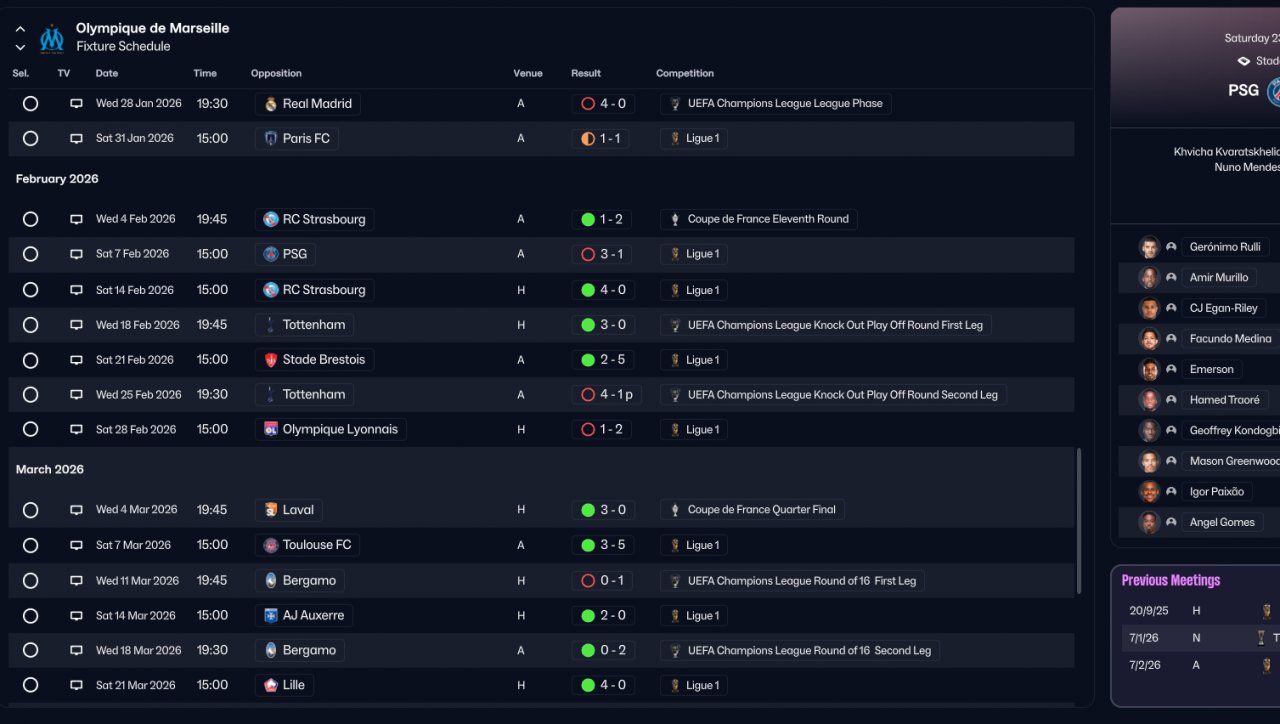Select radio button for Stade Brestois match
Screen dimensions: 1280x724
click(x=30, y=360)
